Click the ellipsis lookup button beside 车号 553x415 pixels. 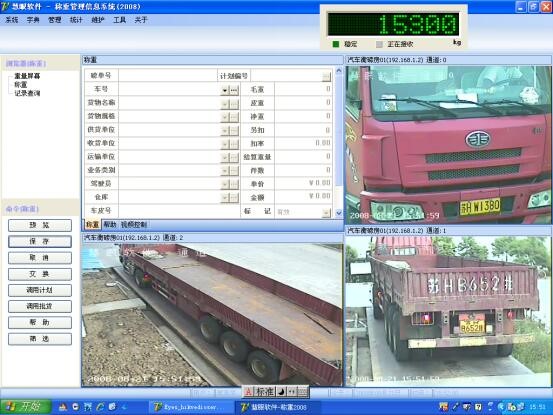234,90
